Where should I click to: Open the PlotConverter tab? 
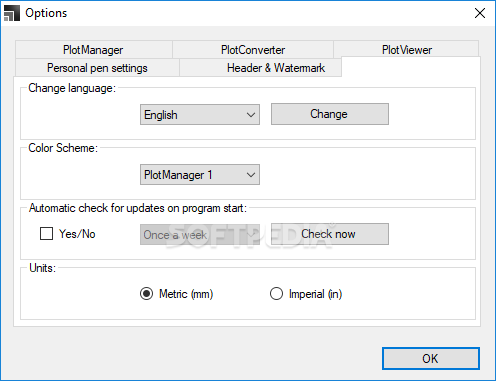click(x=253, y=50)
